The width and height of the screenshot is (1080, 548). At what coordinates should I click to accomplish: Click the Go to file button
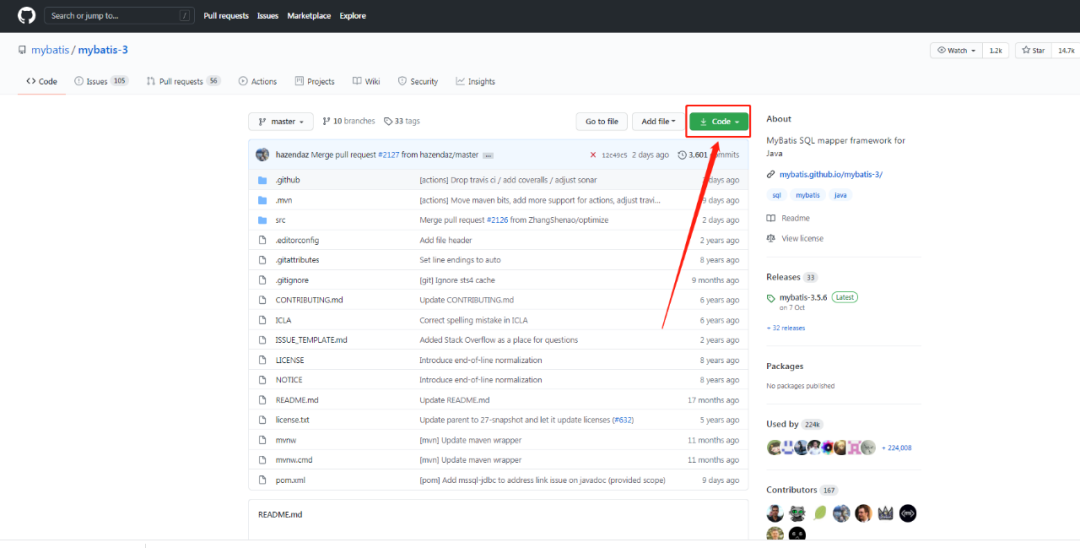coord(601,121)
